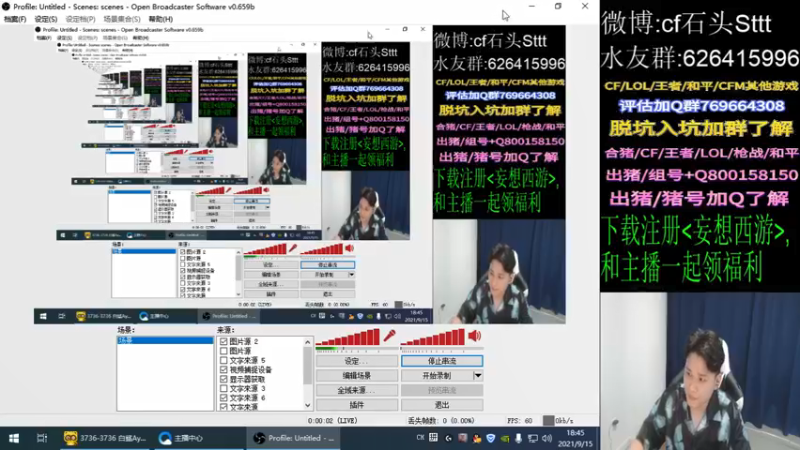Mute desktop audio via speaker icon
Screen dimensions: 800x450
475,336
